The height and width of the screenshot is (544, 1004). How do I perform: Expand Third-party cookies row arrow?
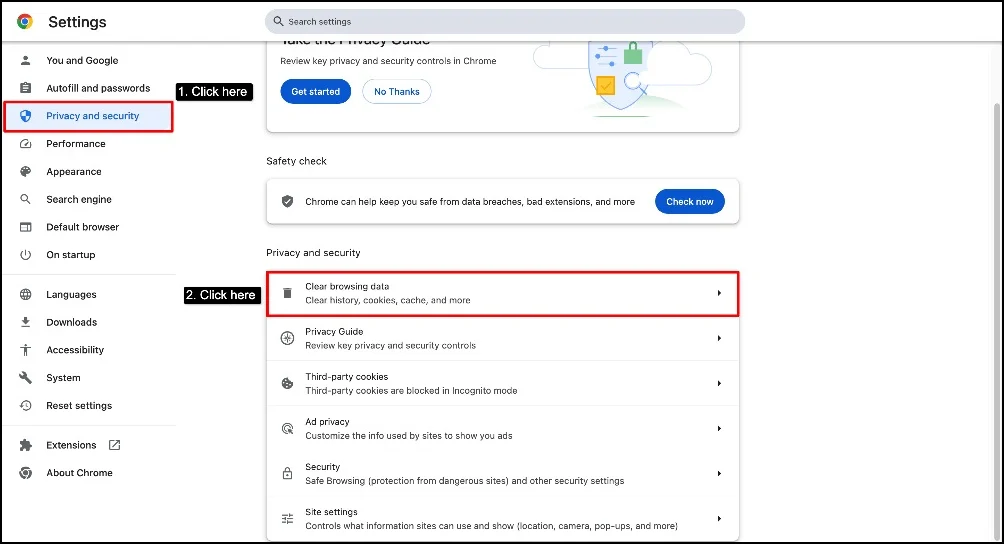click(x=719, y=383)
